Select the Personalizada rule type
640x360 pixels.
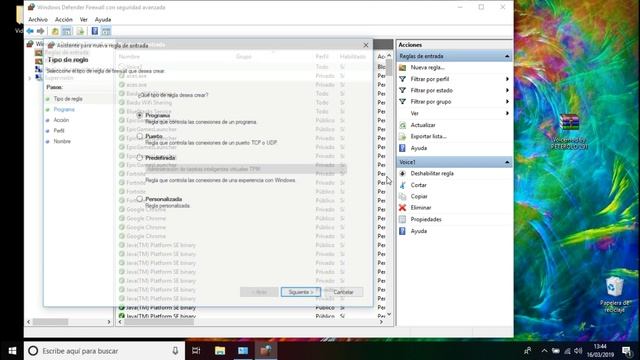coord(140,199)
